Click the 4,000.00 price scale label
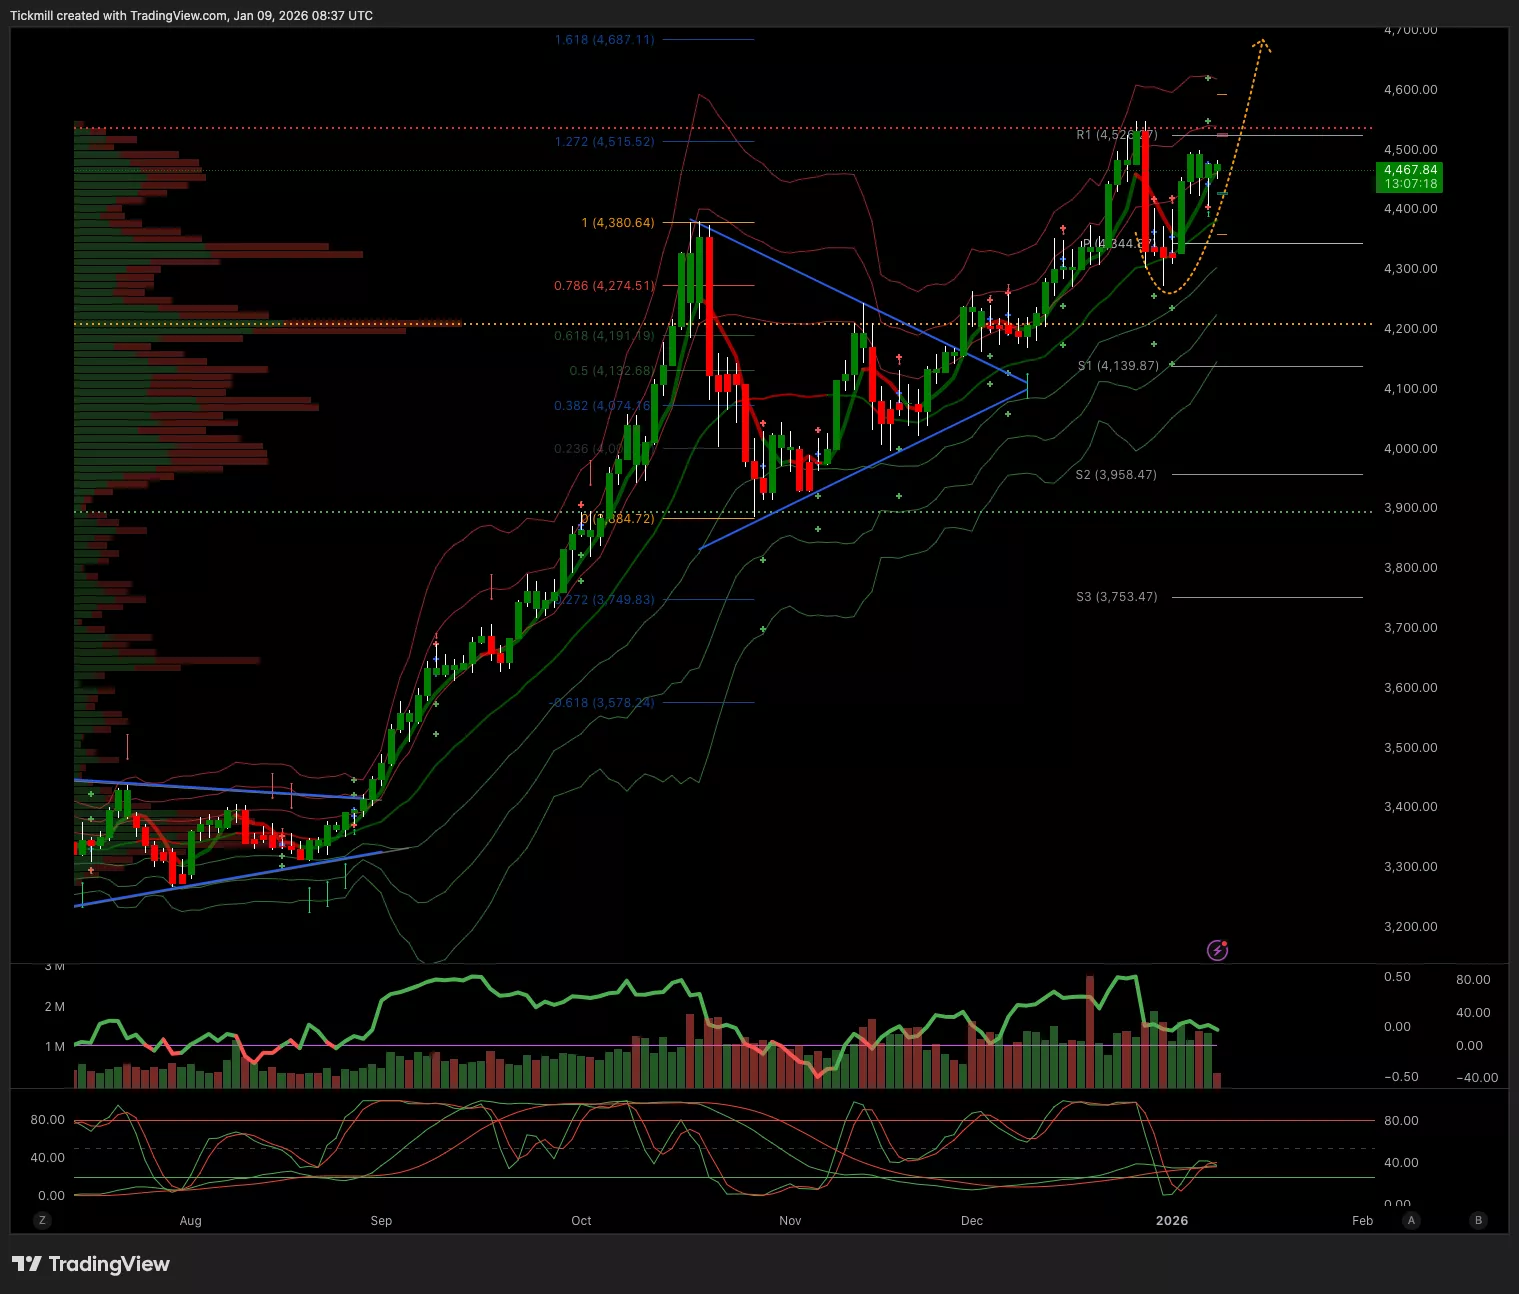Screen dimensions: 1519x1294 (x=1410, y=448)
